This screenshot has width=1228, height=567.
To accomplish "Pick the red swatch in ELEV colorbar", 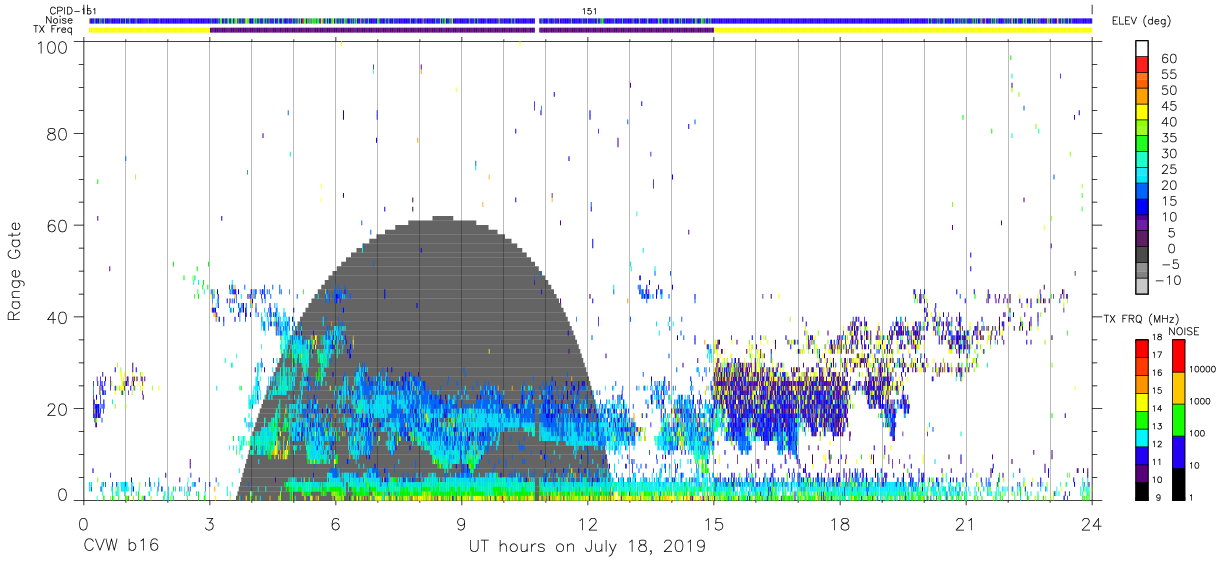I will (x=1143, y=65).
